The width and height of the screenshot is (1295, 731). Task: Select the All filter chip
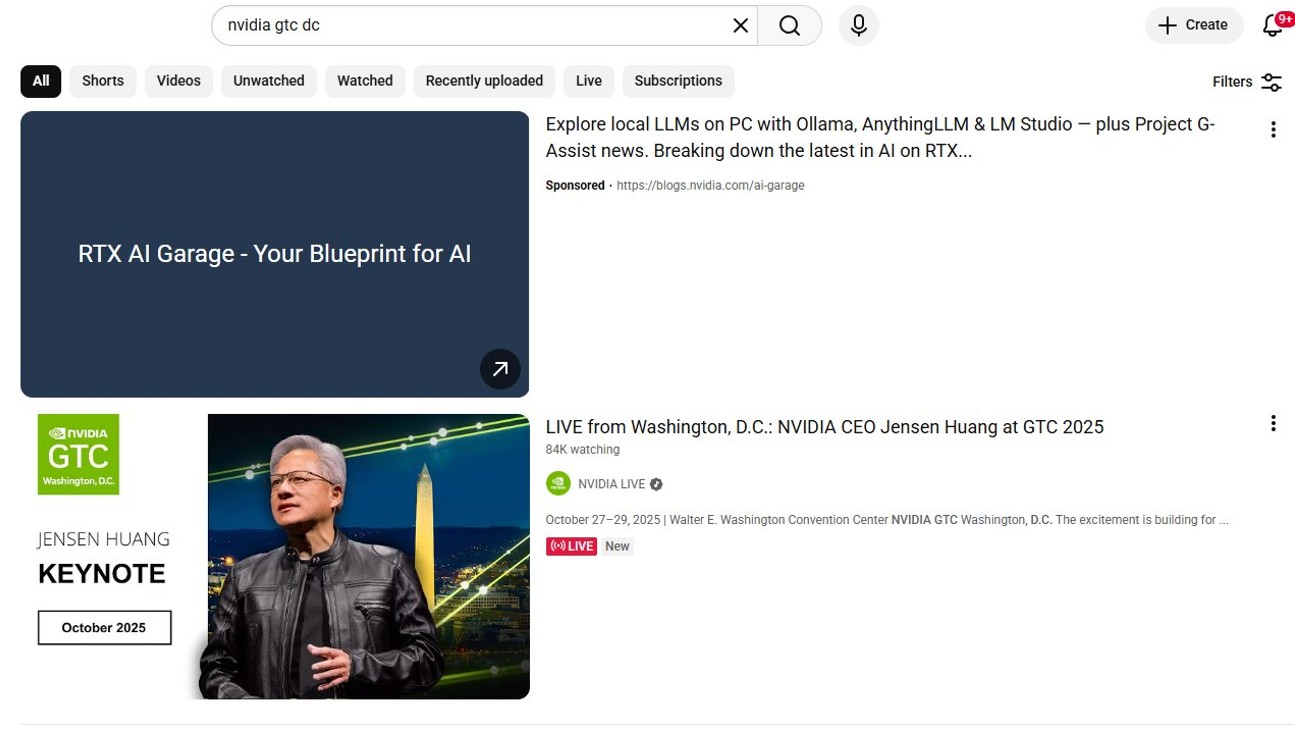pos(41,81)
